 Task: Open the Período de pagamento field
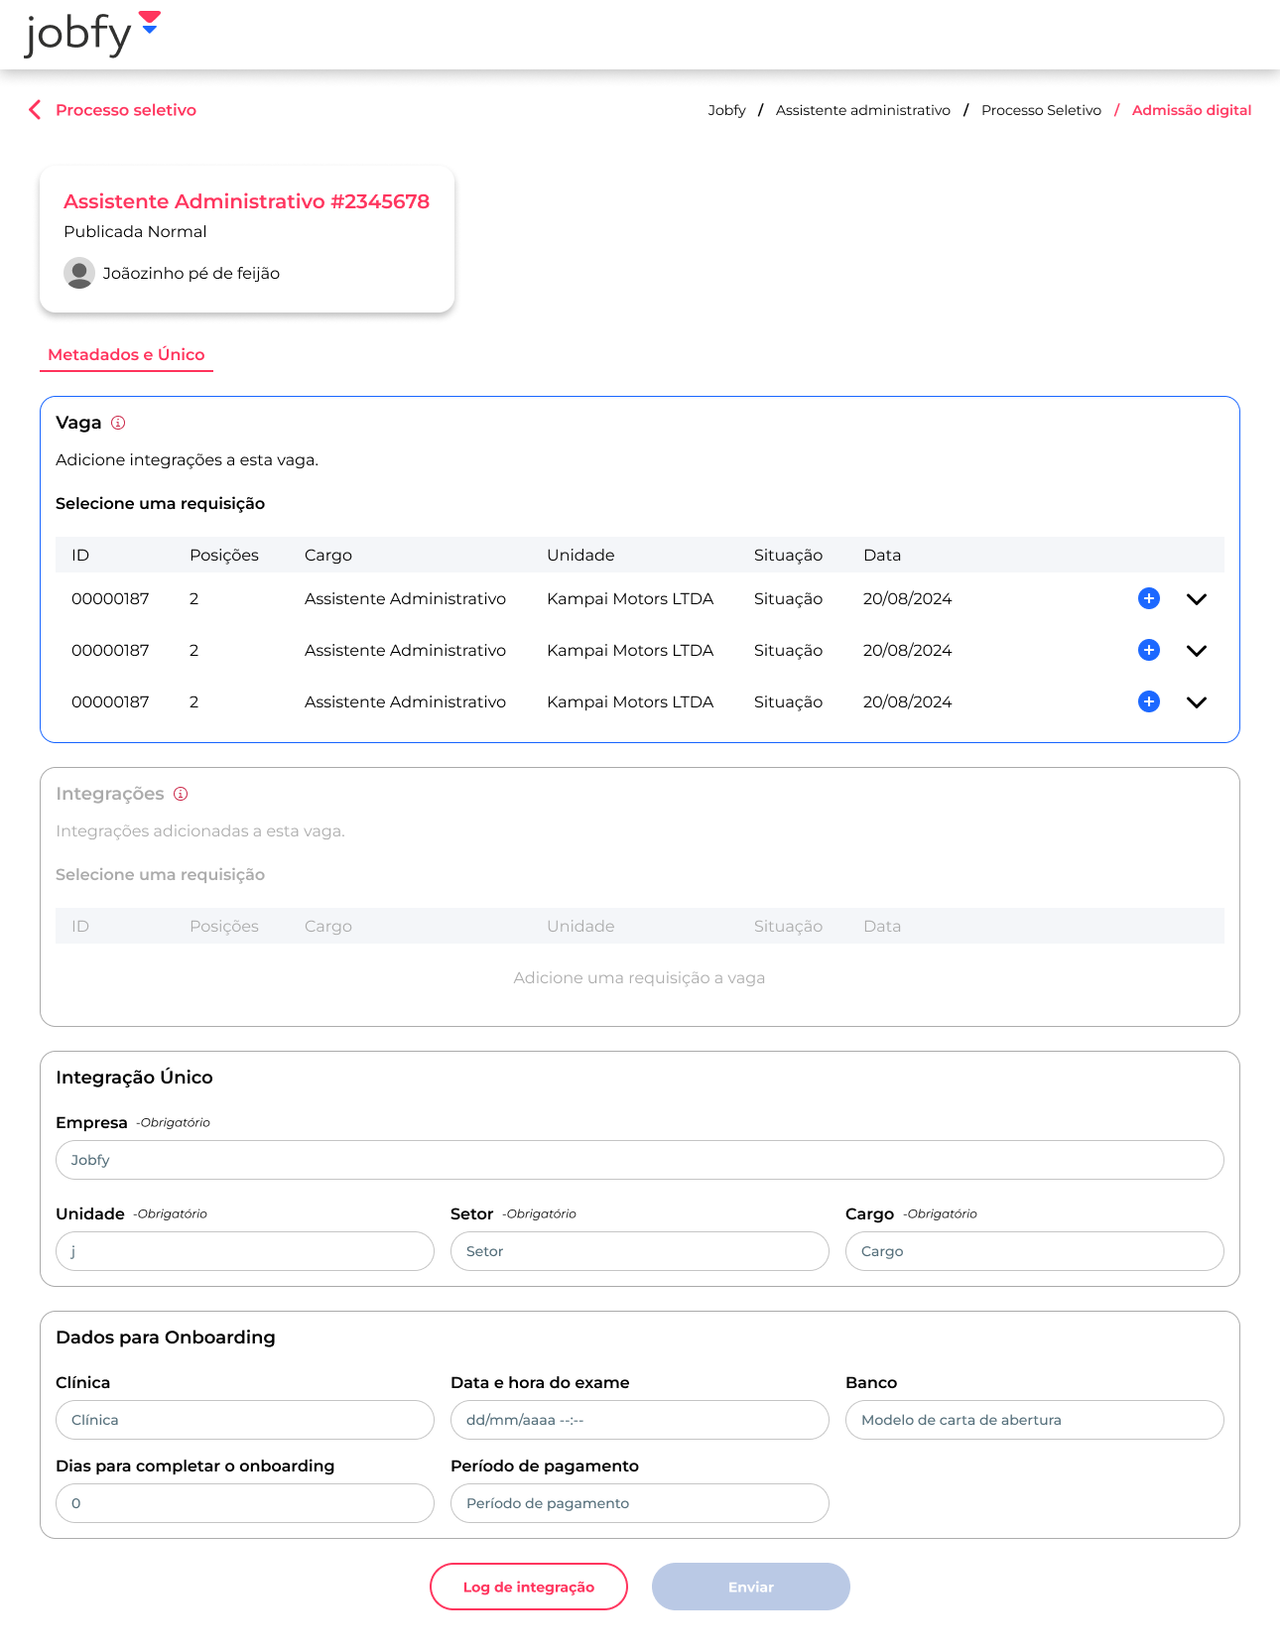pos(640,1503)
